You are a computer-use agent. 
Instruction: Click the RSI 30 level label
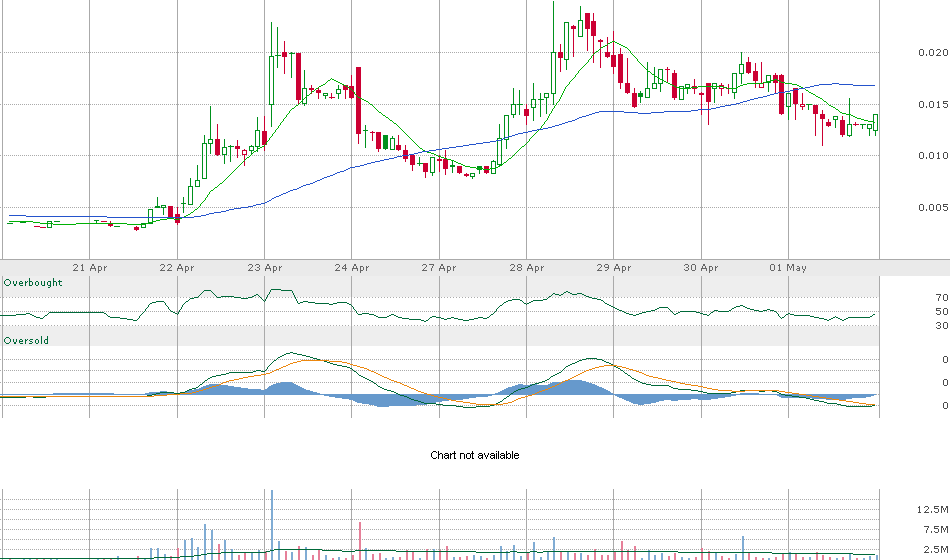click(x=942, y=325)
